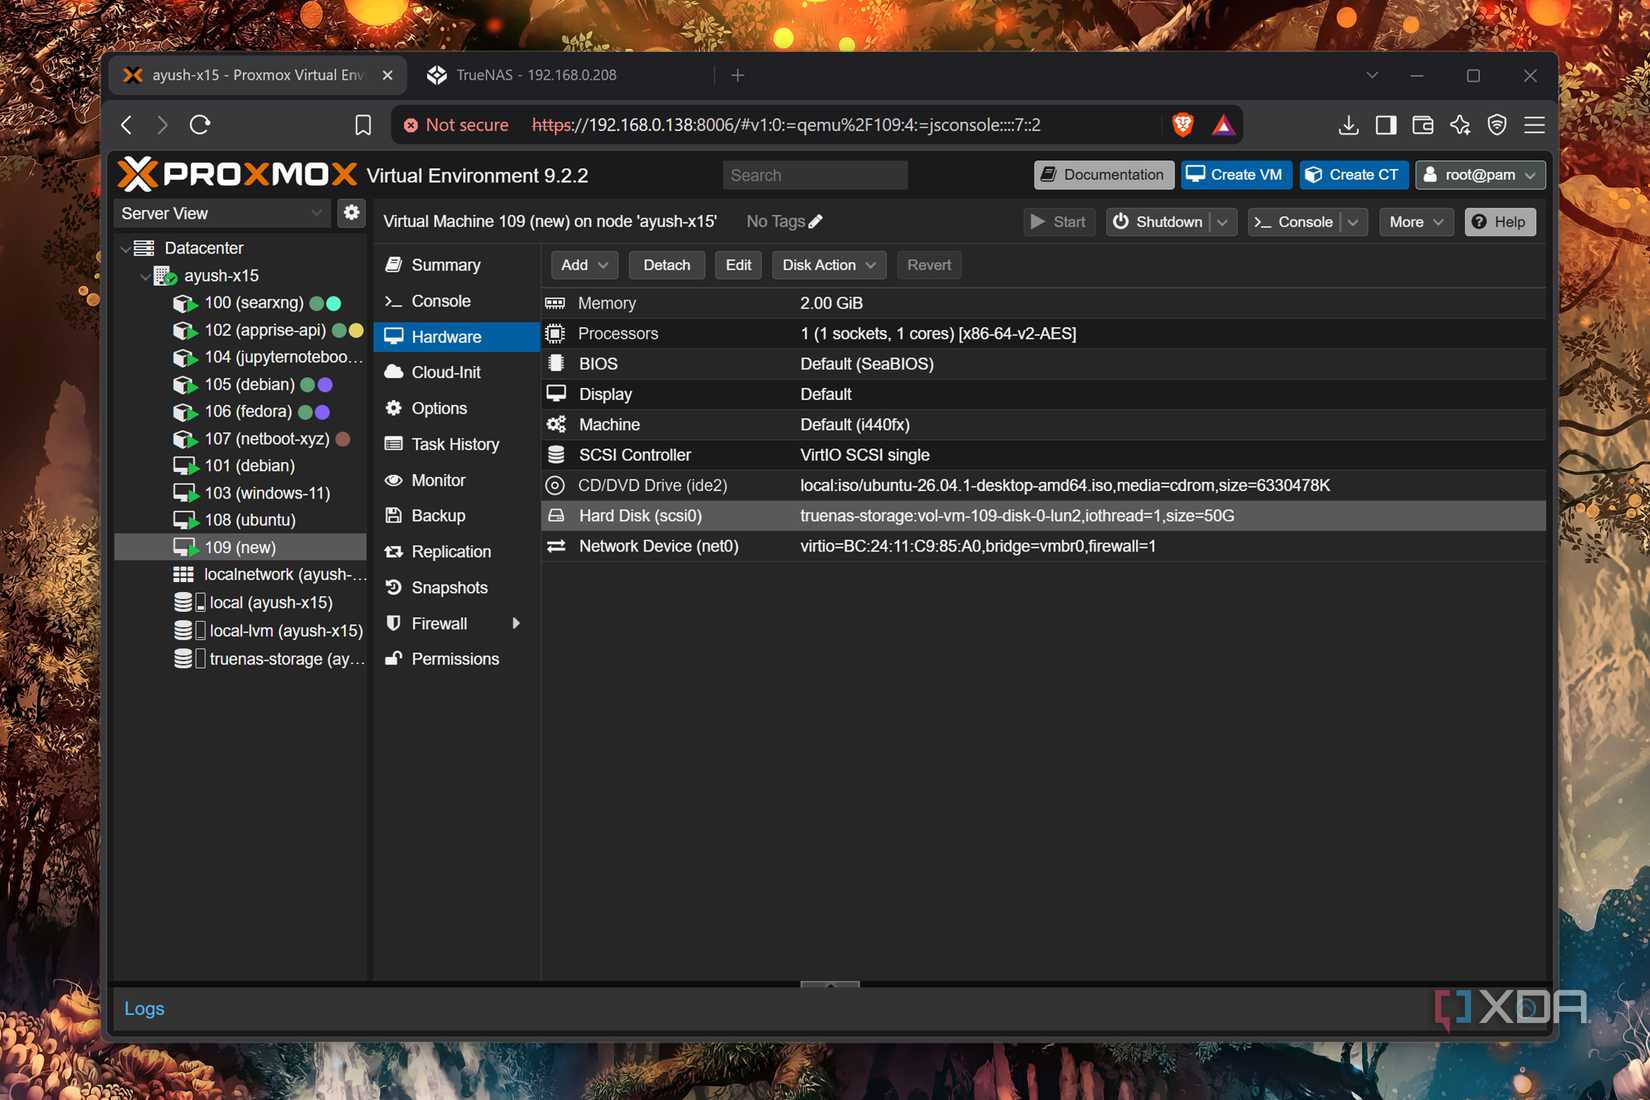Click the Brave Rewards triangle icon

1223,125
